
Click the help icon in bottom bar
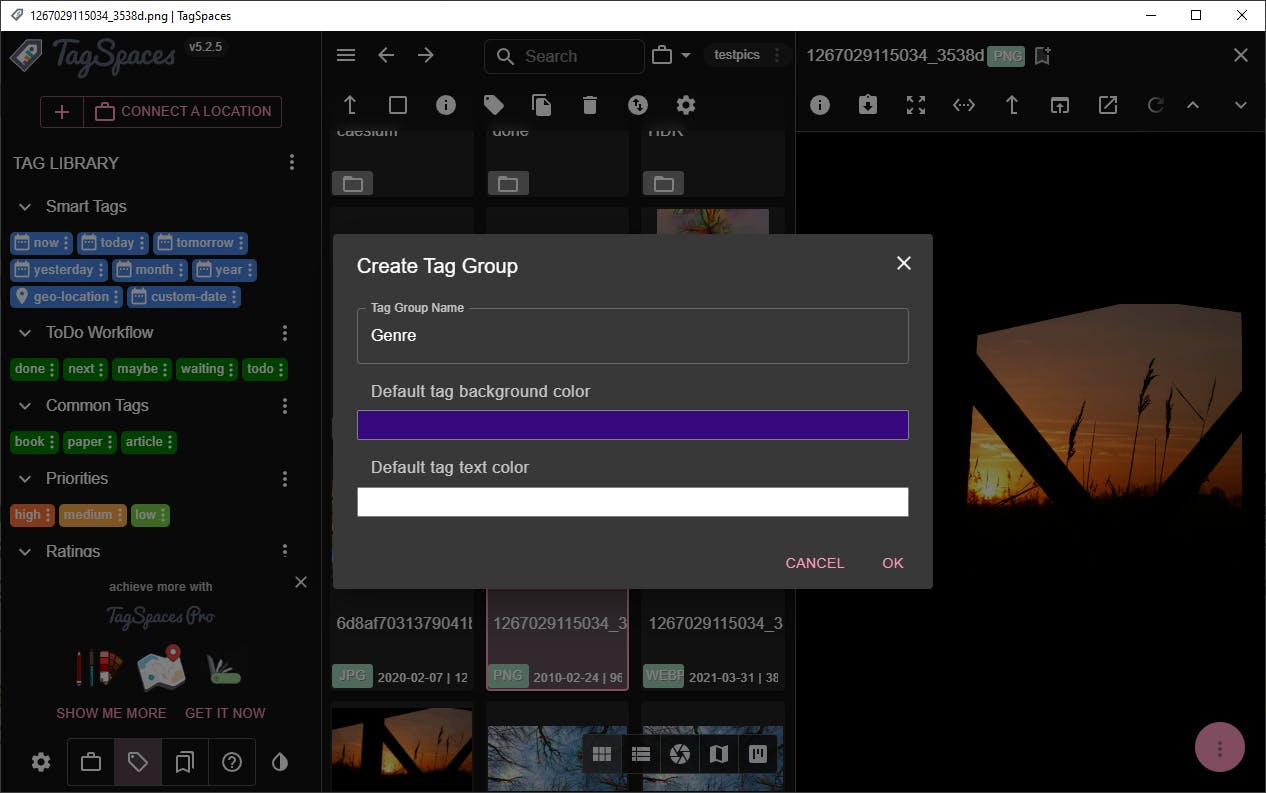(x=232, y=762)
